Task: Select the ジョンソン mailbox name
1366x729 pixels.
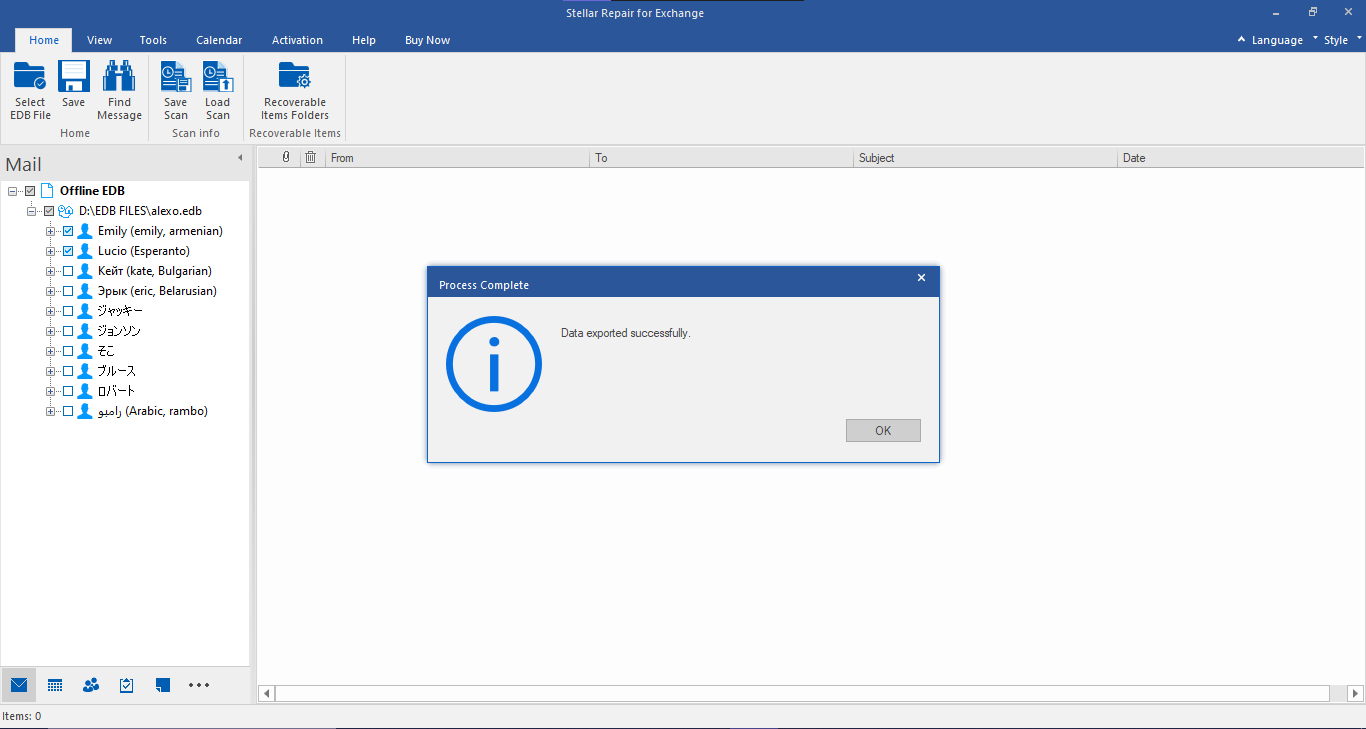Action: (119, 331)
